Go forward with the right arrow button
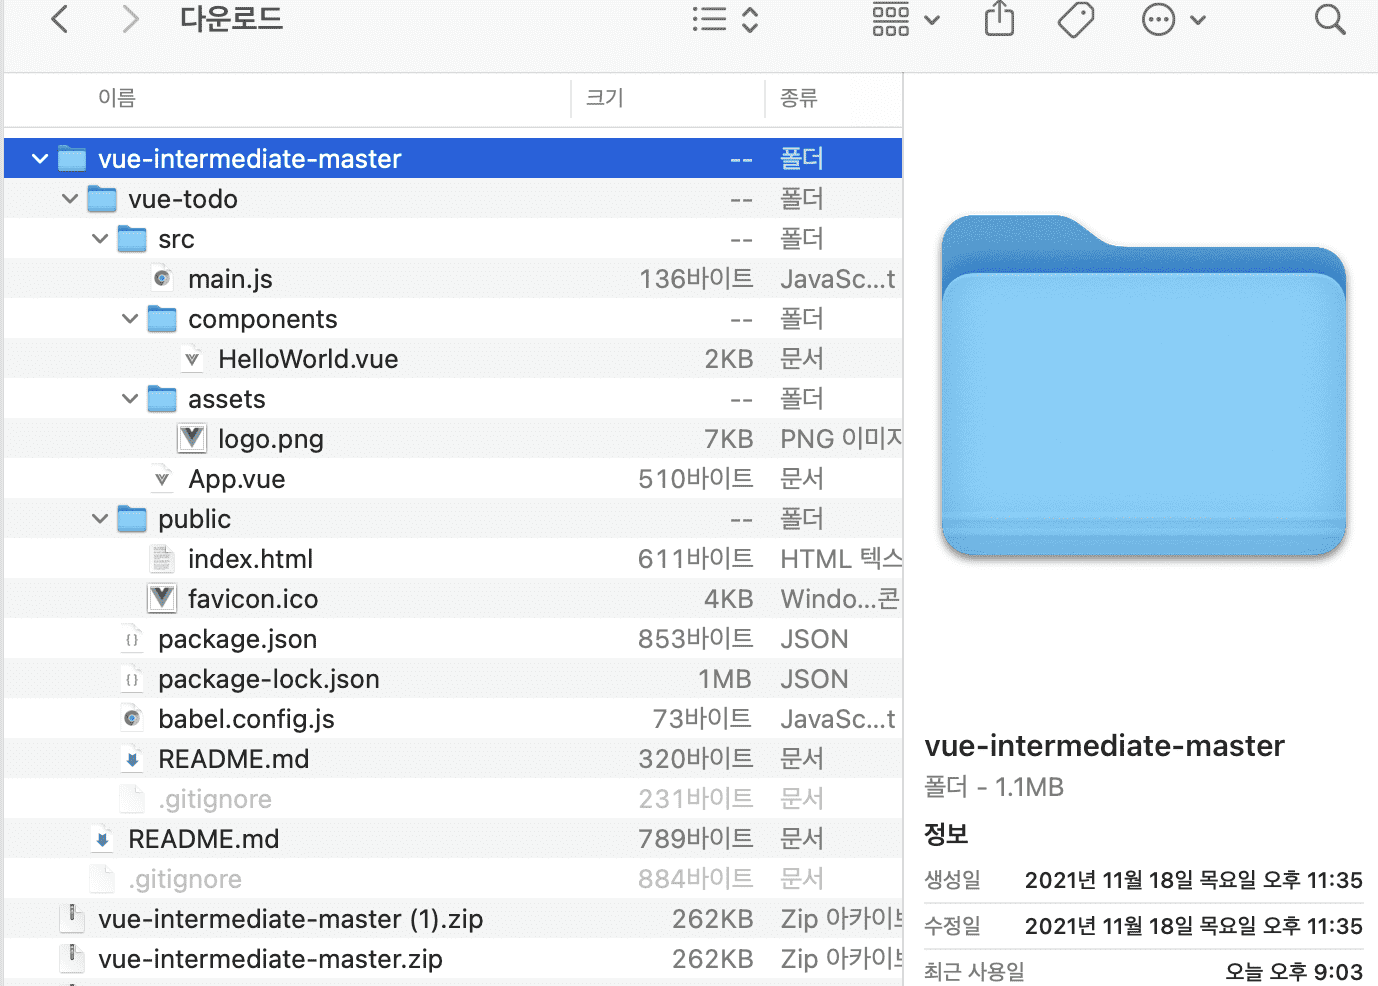Screen dimensions: 1378x986 130,19
